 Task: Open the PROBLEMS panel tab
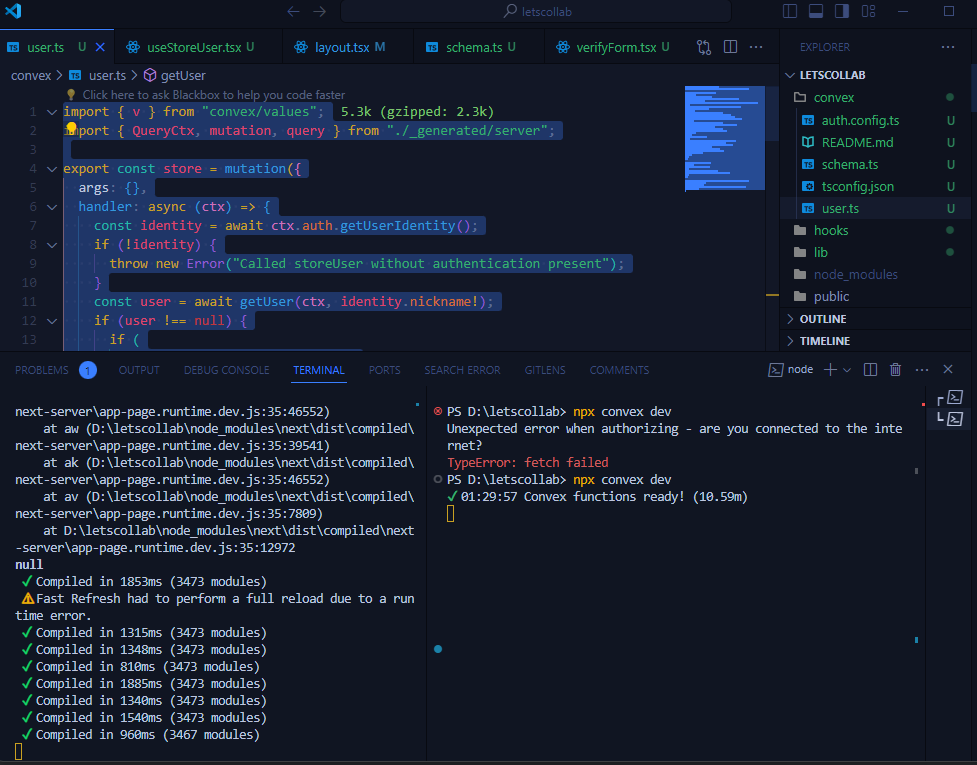55,370
